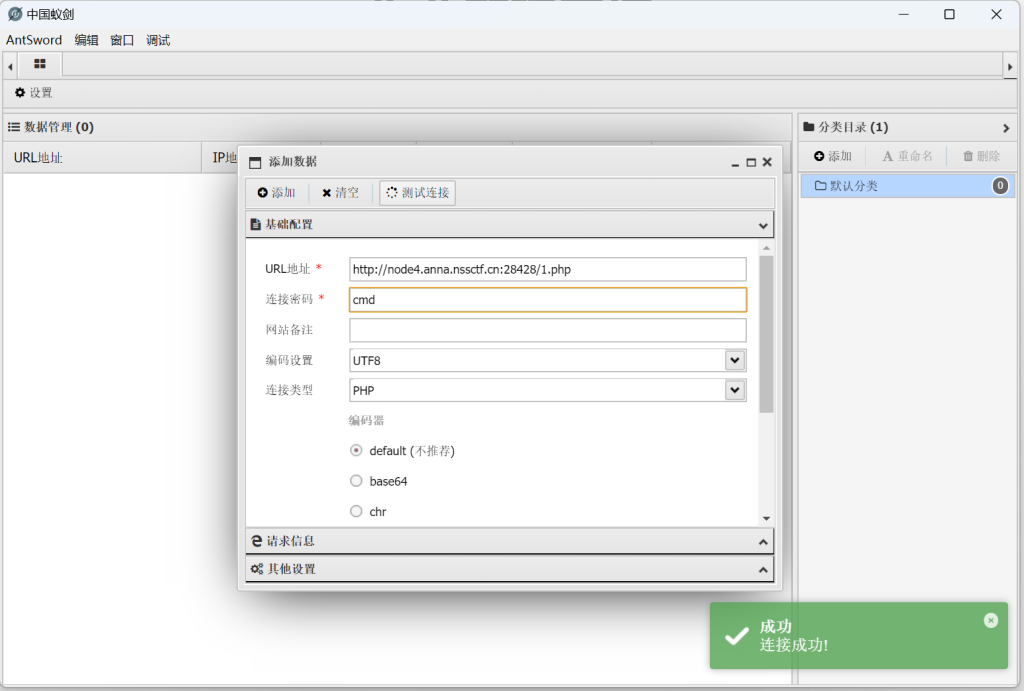Screen dimensions: 1024x691
Task: Open the 编辑 menu
Action: coord(86,41)
